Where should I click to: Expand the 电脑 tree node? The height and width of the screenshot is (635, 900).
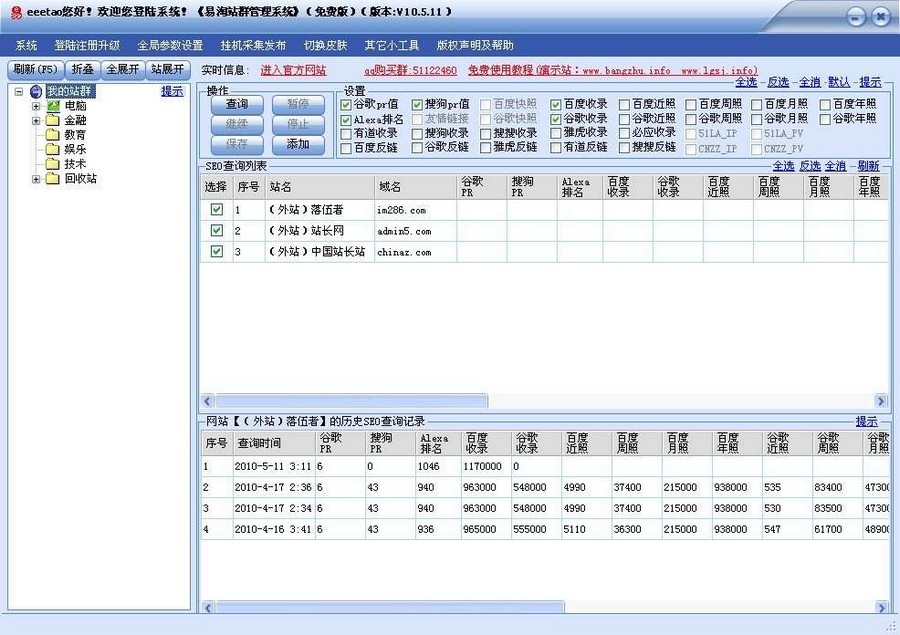click(x=36, y=106)
